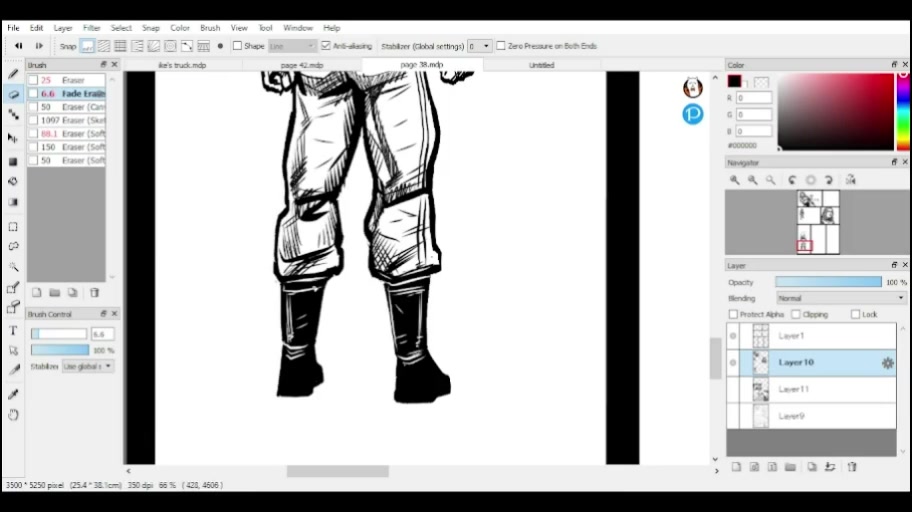Choose the 25 Eraser brush
This screenshot has width=912, height=512.
(x=66, y=80)
